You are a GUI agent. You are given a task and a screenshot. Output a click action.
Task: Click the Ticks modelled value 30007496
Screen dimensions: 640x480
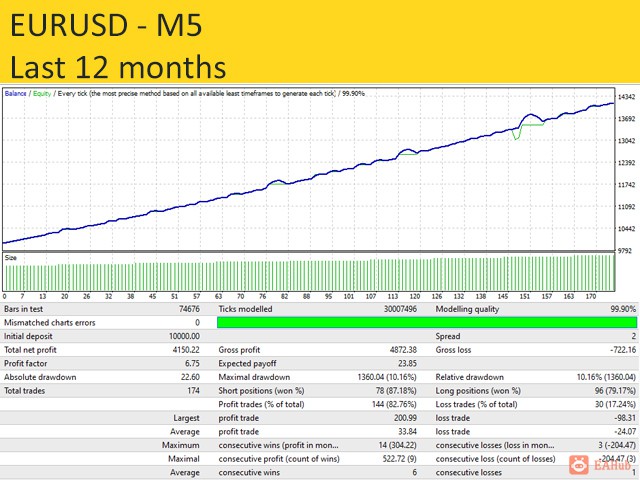(x=400, y=309)
